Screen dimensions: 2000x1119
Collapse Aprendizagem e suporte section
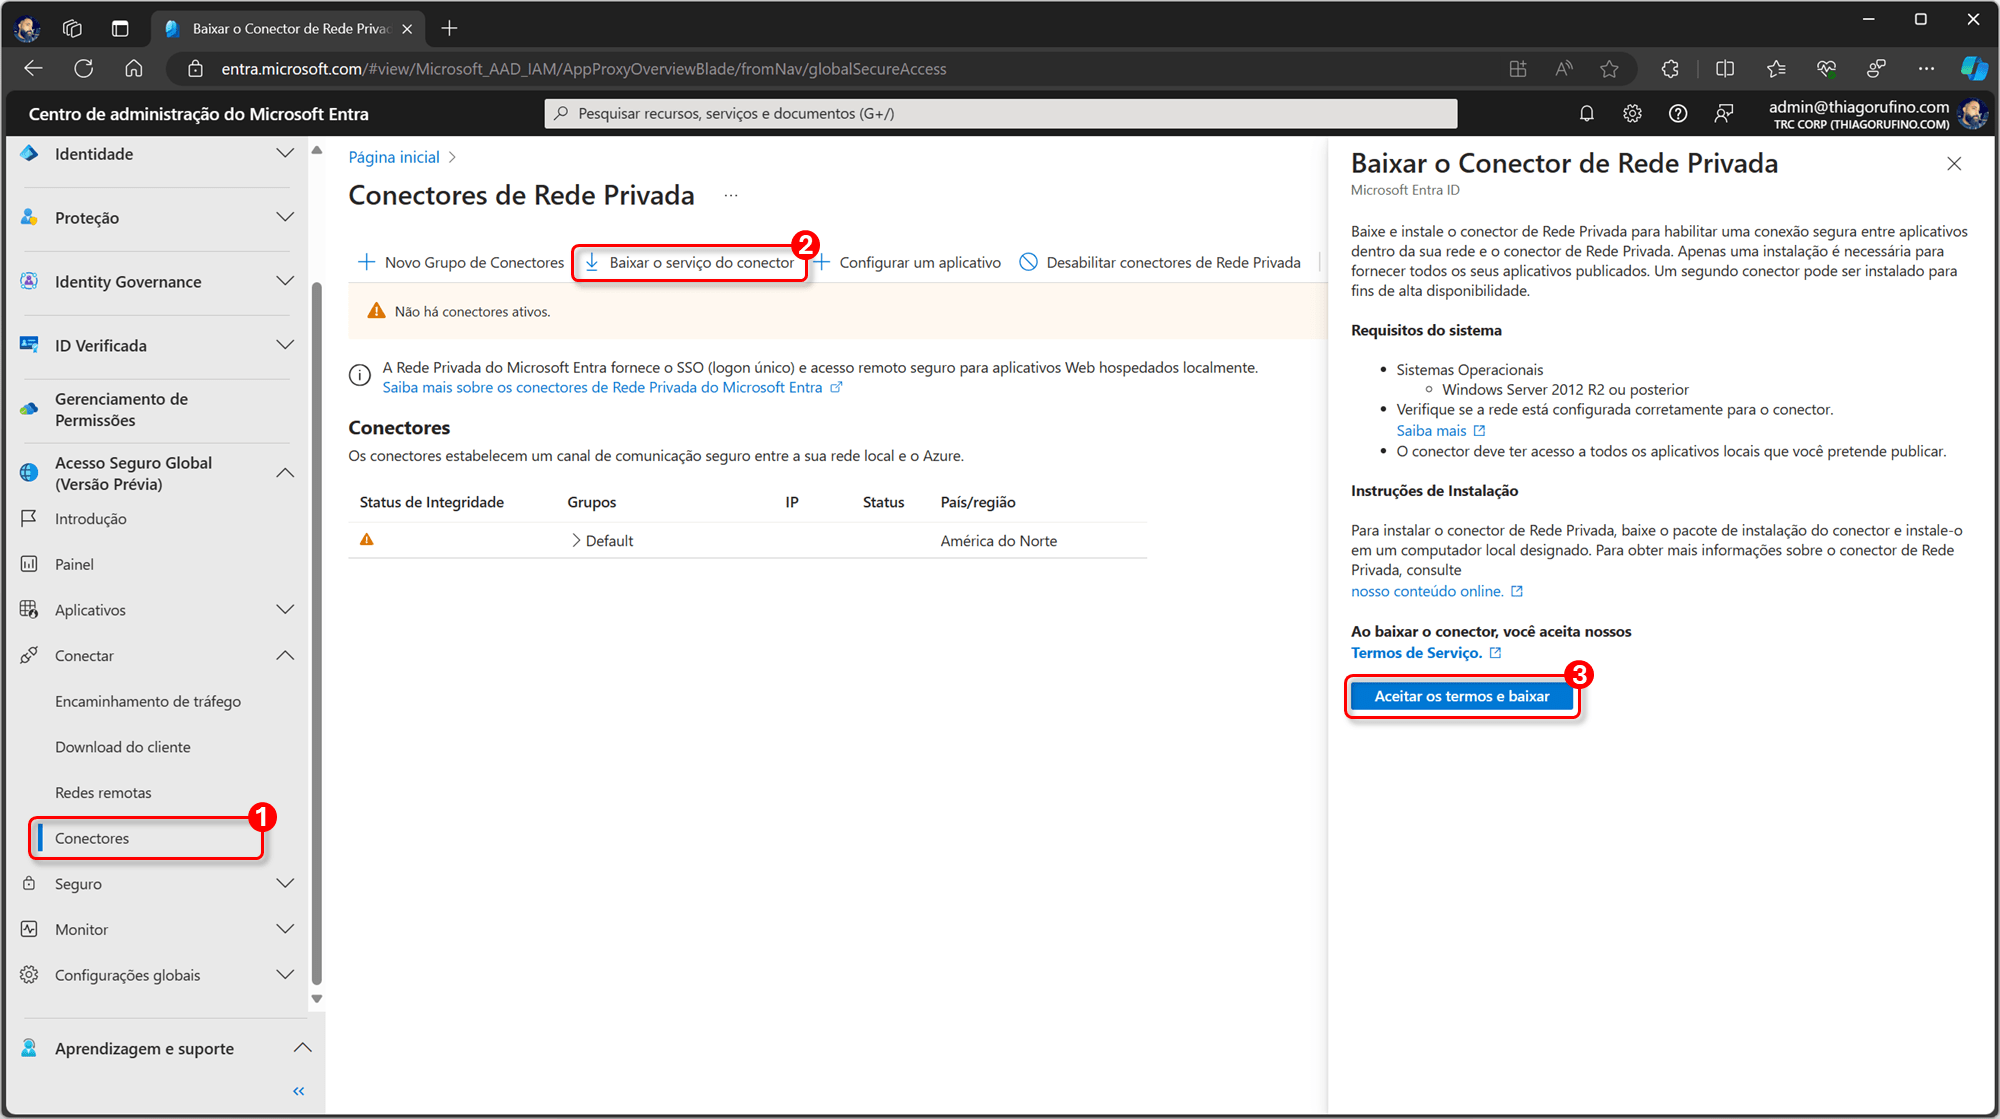[302, 1048]
